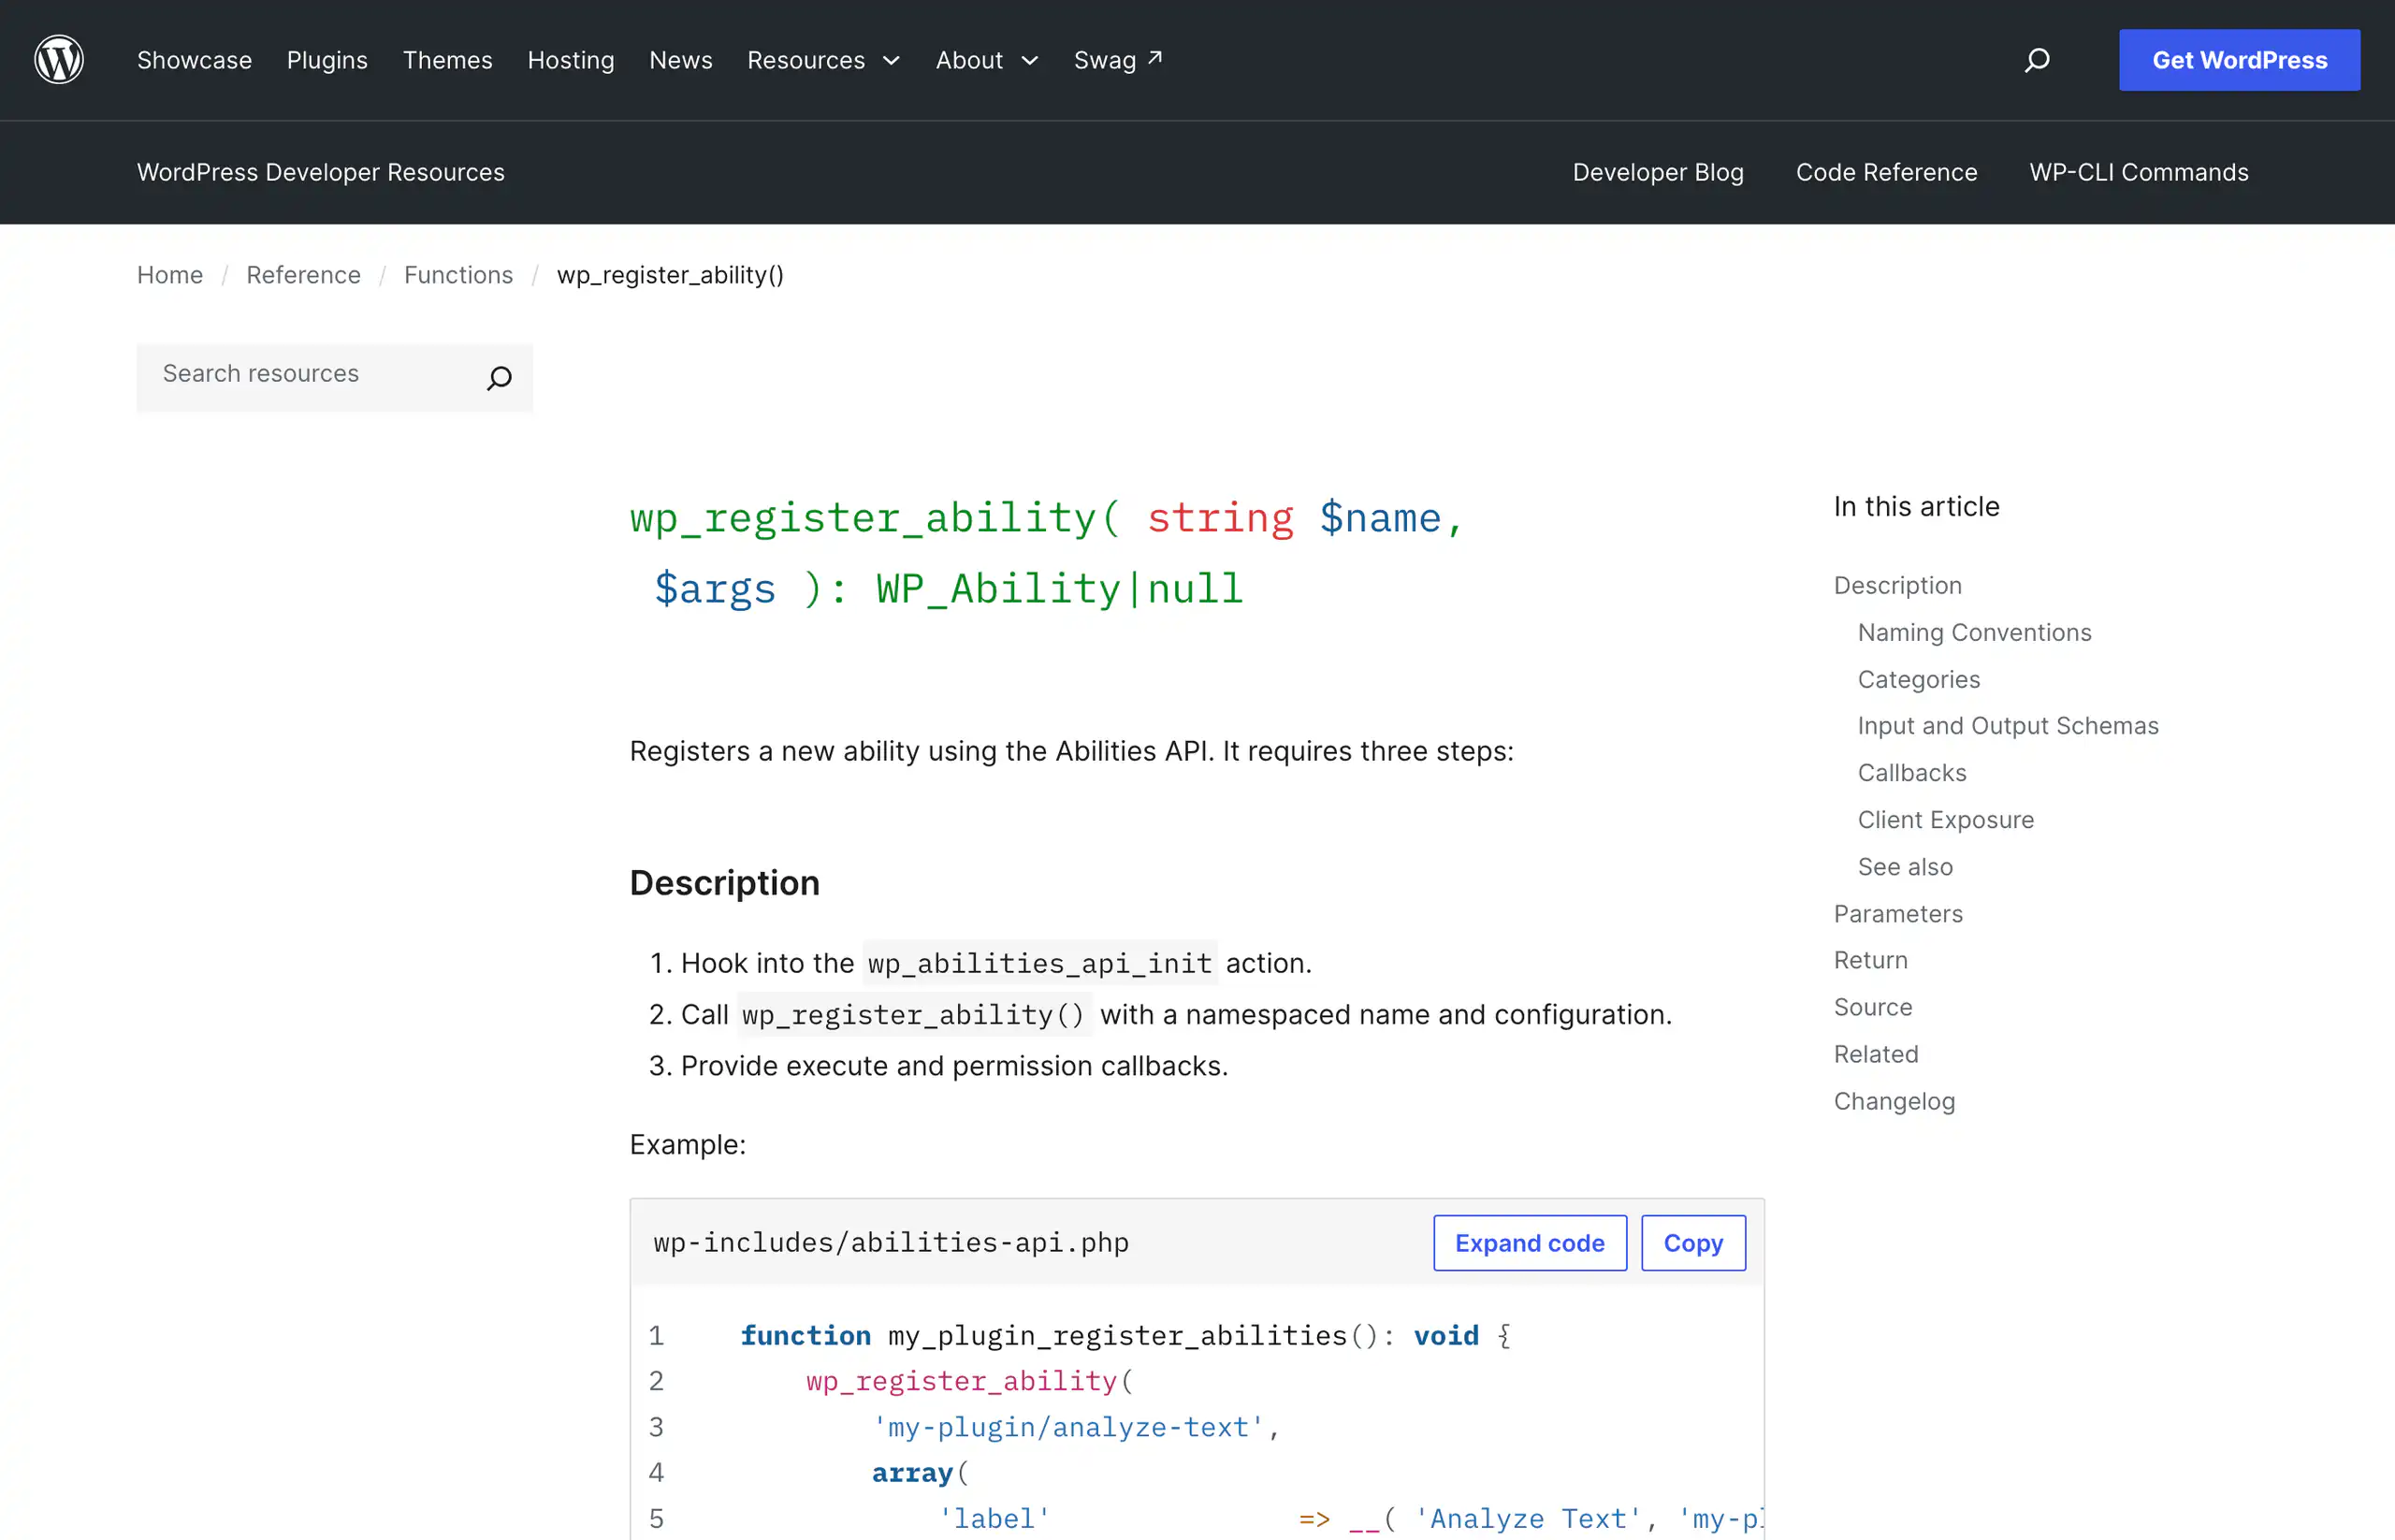Click the wp_register_ability() breadcrumb text
Viewport: 2395px width, 1540px height.
pos(670,275)
